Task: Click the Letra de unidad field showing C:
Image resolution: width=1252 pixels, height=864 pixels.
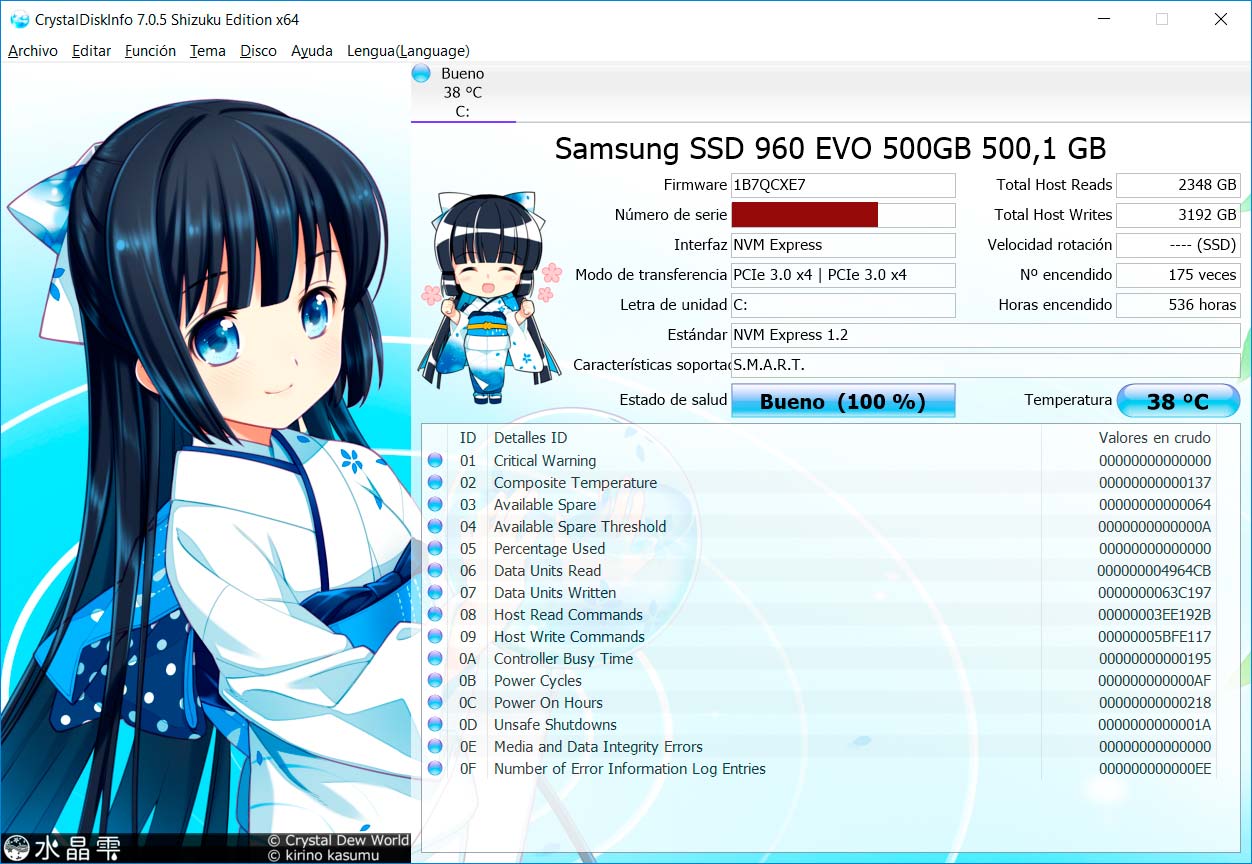Action: tap(843, 305)
